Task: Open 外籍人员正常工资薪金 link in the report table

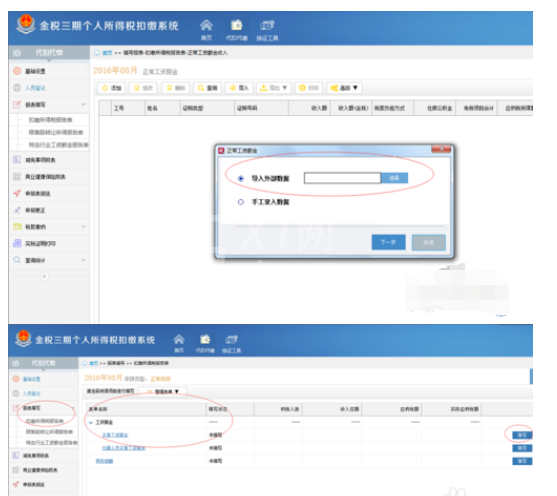Action: [x=124, y=448]
